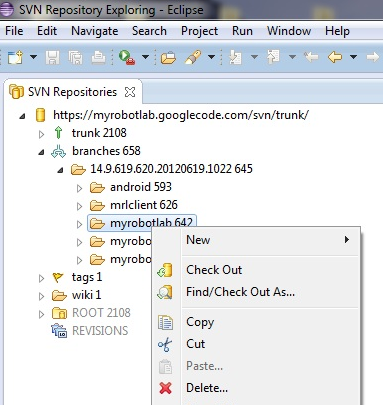Screen dimensions: 383x405
Task: Click the yellow repository cylinder icon
Action: (40, 115)
